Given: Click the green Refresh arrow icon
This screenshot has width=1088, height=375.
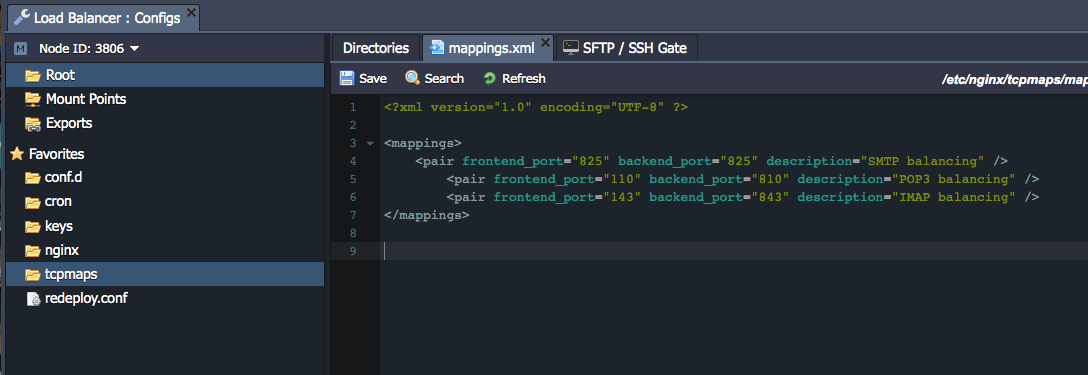Looking at the screenshot, I should (x=490, y=78).
